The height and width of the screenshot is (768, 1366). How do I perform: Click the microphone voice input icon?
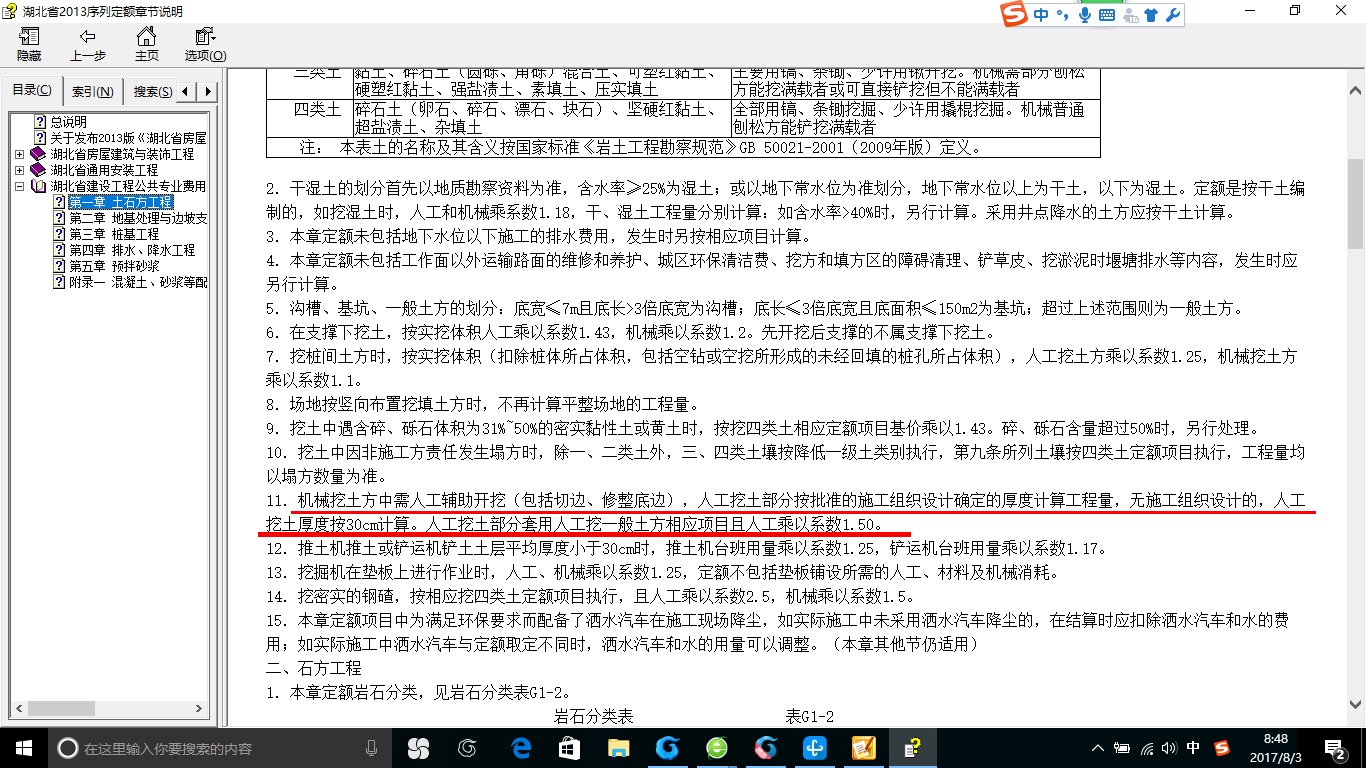tap(1085, 15)
